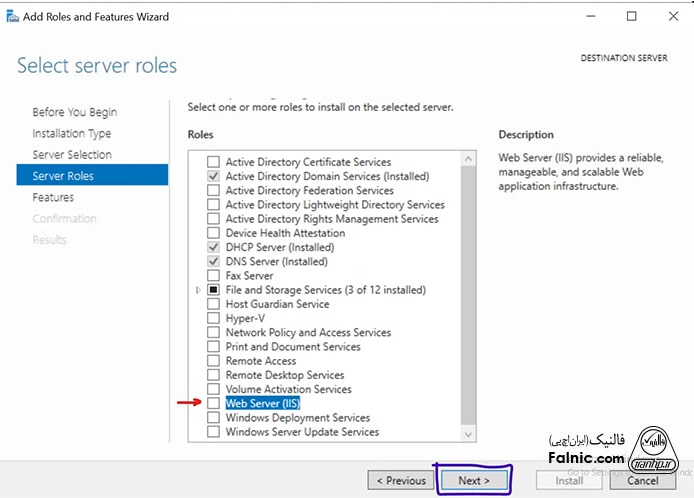694x498 pixels.
Task: Tick the Fax Server checkbox
Action: point(212,276)
